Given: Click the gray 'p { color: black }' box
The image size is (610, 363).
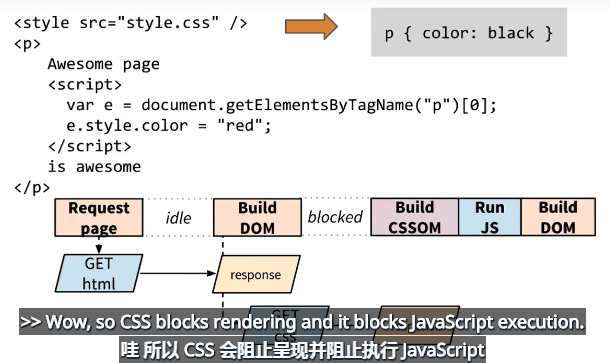Looking at the screenshot, I should tap(469, 32).
